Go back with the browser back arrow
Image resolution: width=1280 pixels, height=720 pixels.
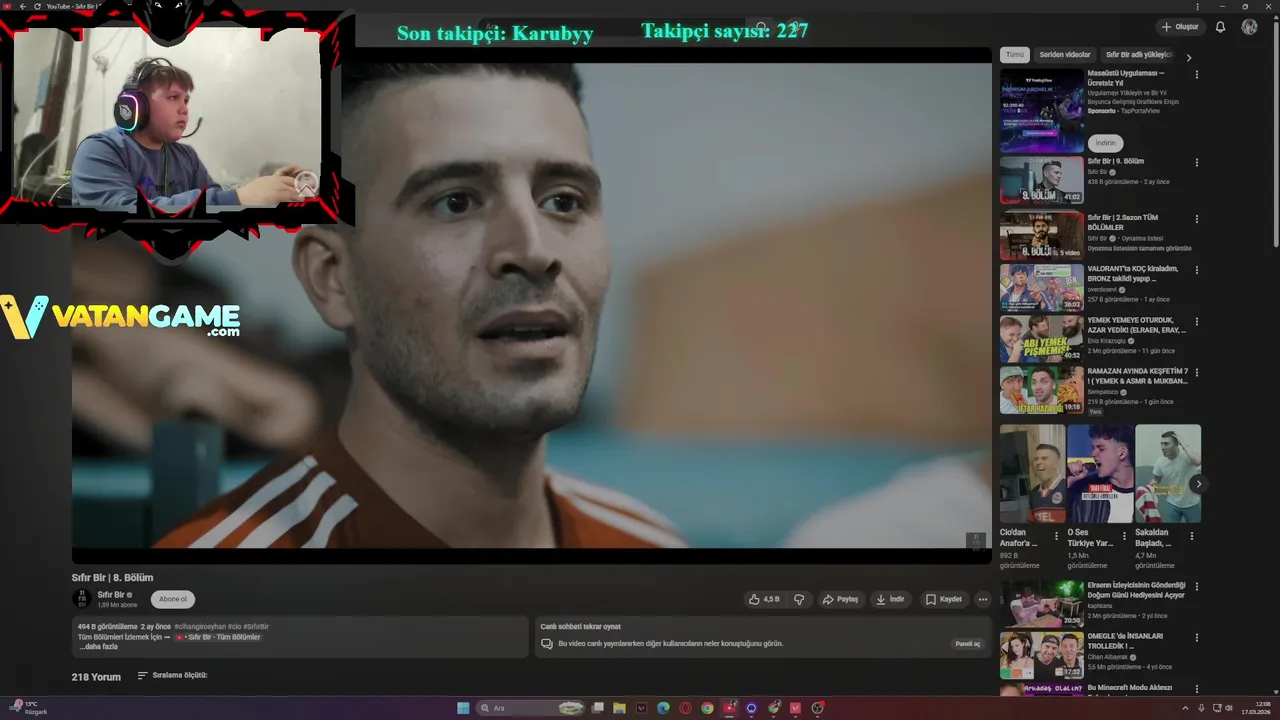coord(22,6)
